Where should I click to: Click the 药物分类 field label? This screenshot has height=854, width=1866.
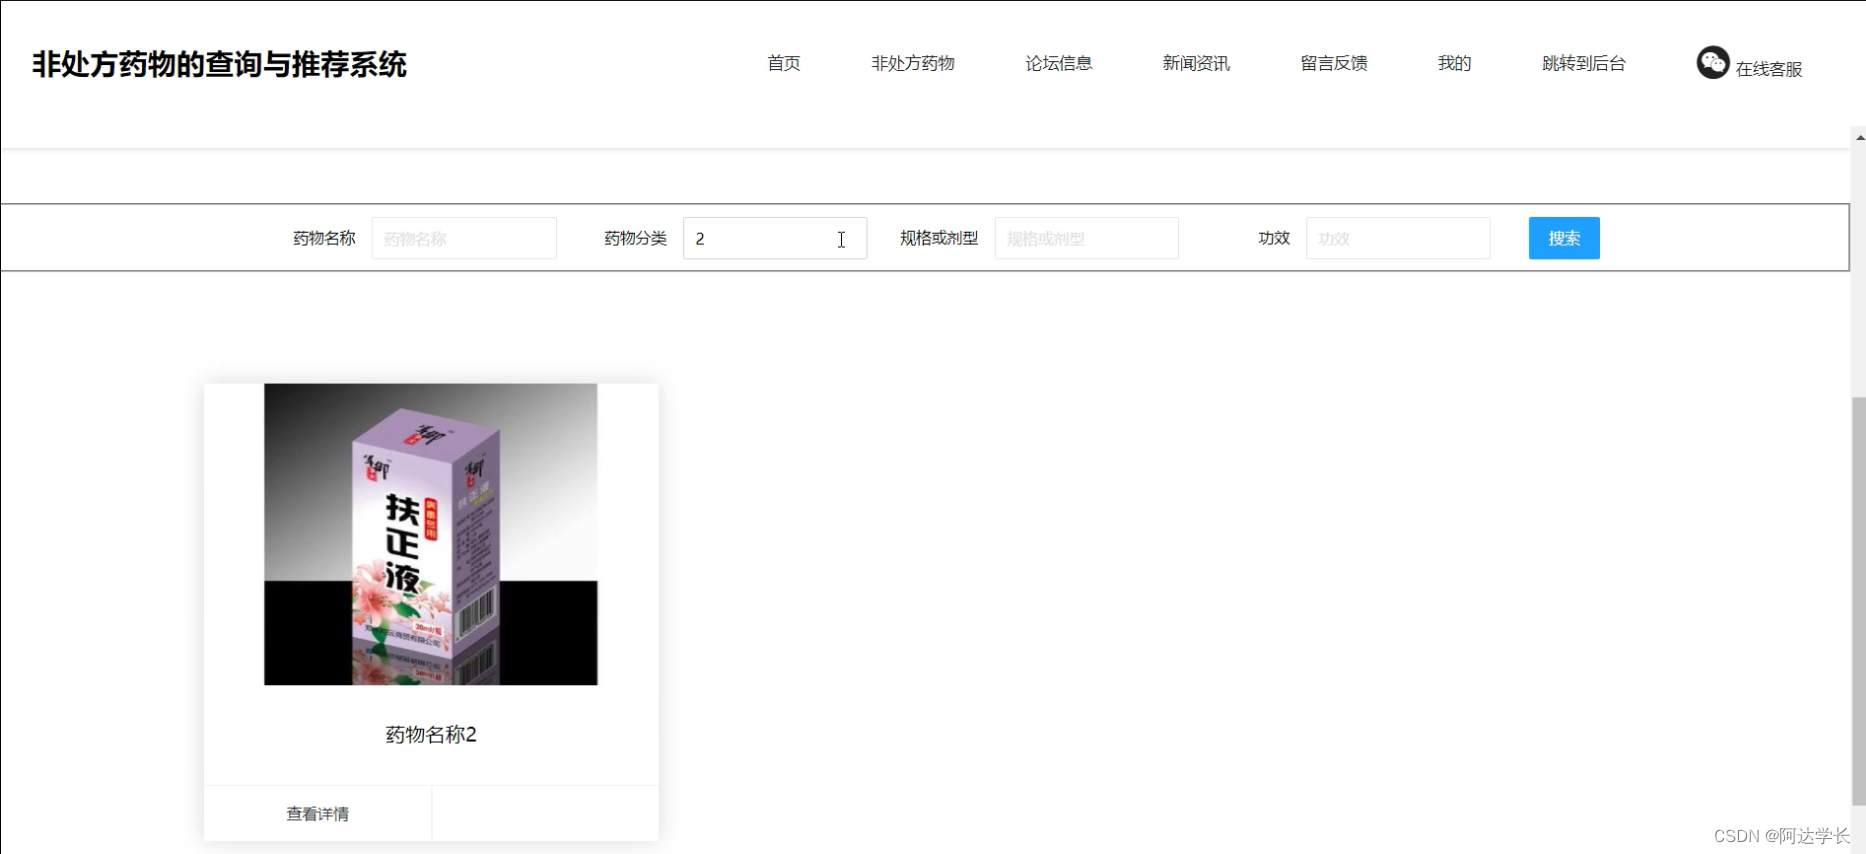(635, 238)
